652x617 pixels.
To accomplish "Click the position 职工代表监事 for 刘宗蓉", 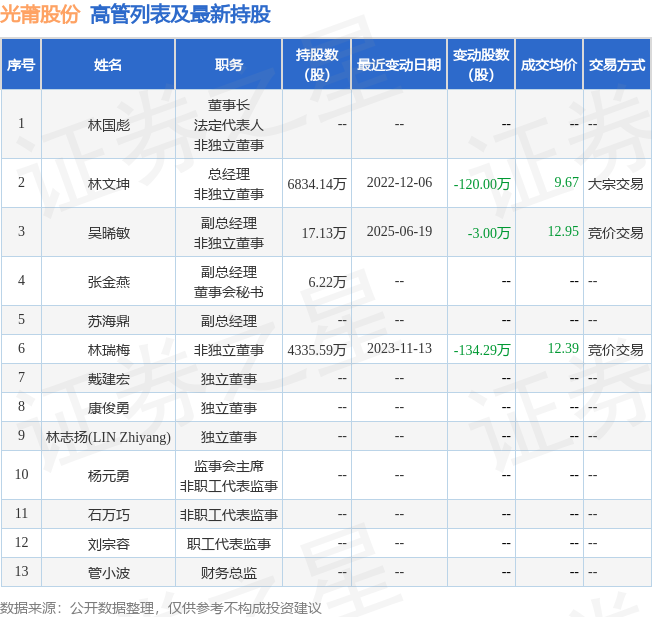I will click(229, 543).
